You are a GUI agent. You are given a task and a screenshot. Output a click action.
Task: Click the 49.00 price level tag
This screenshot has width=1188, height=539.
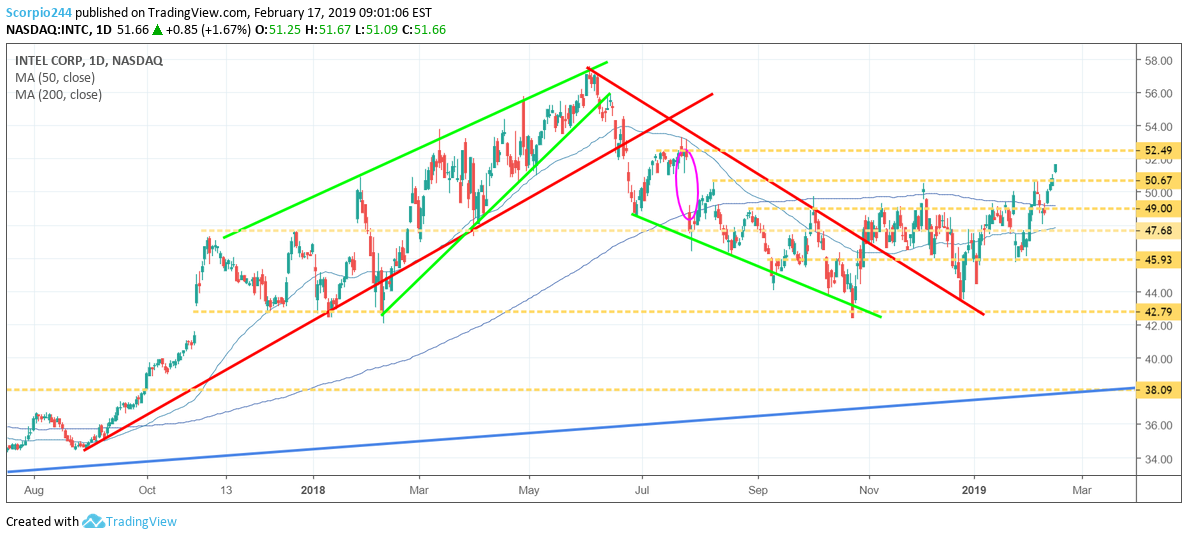click(x=1160, y=208)
